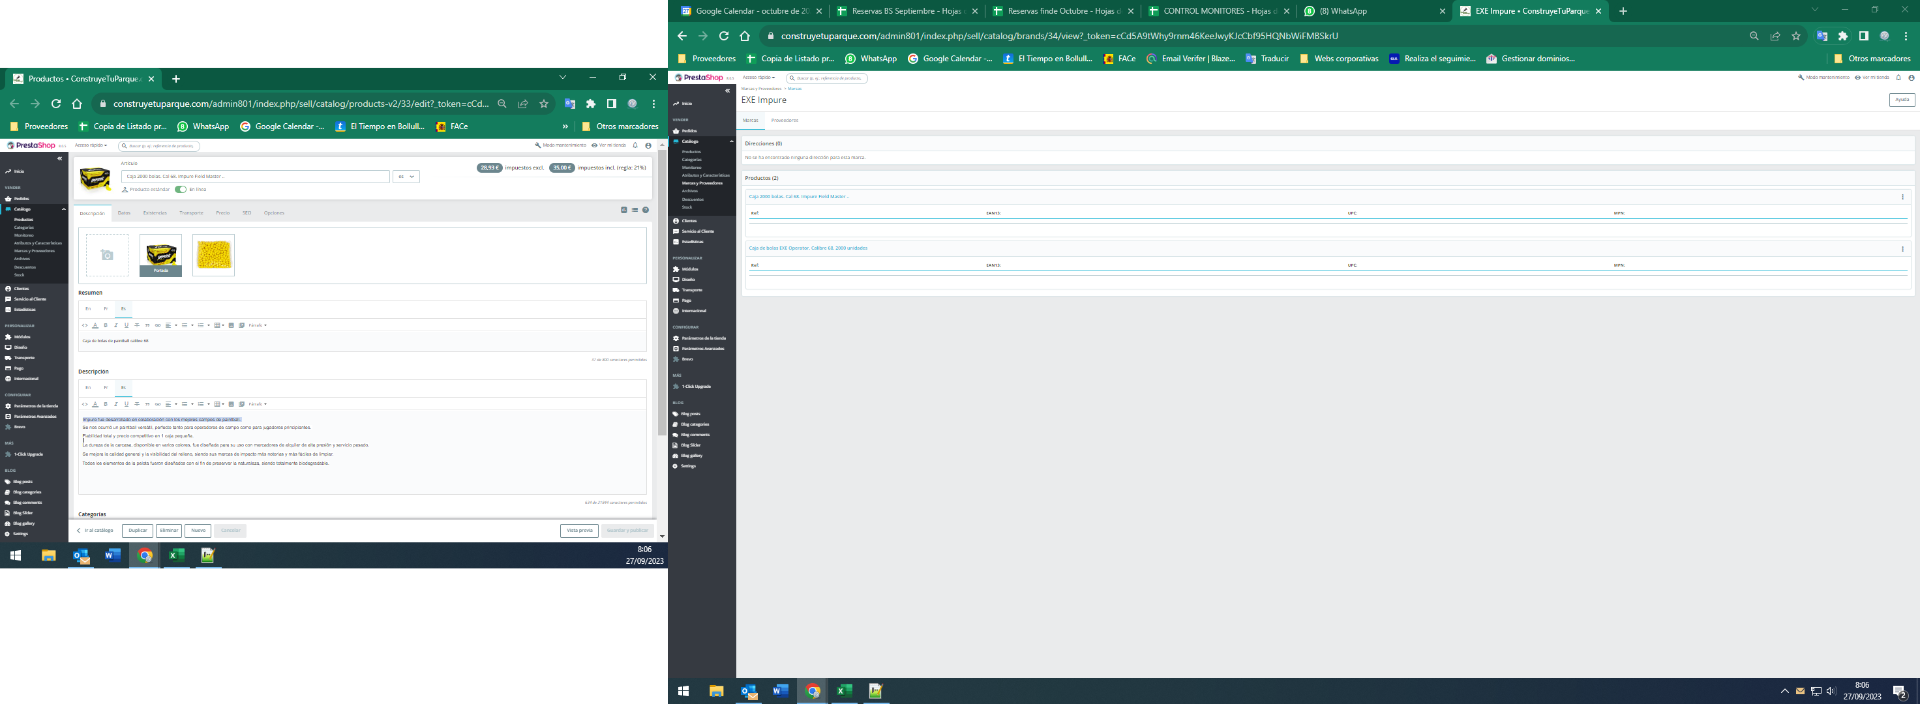This screenshot has width=1920, height=704.
Task: Reload page in Productos browser window
Action: coord(56,103)
